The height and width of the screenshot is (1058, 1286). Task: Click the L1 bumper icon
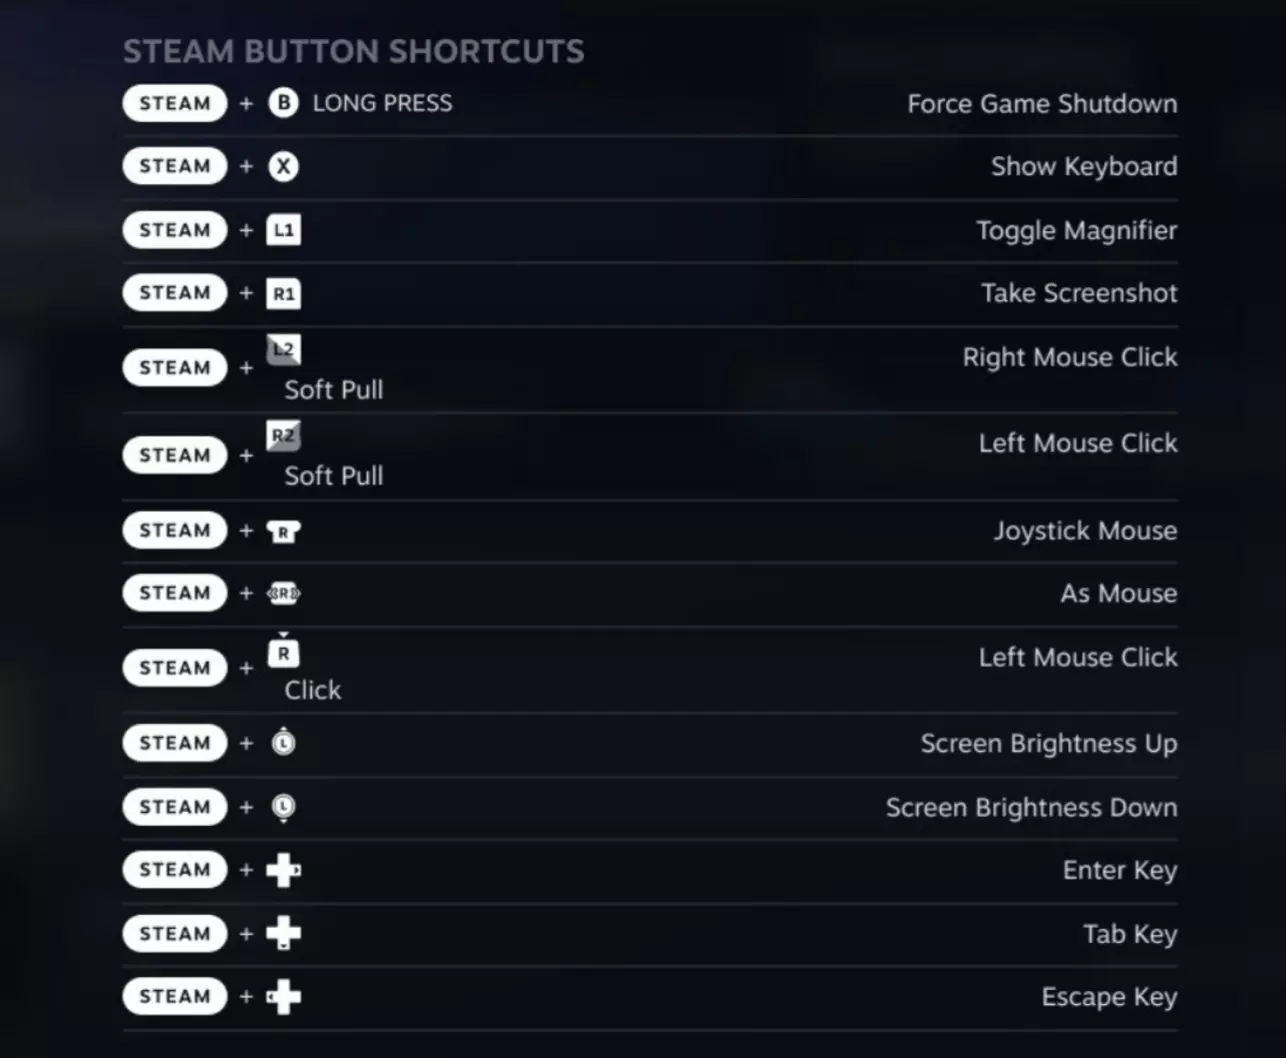pyautogui.click(x=283, y=230)
